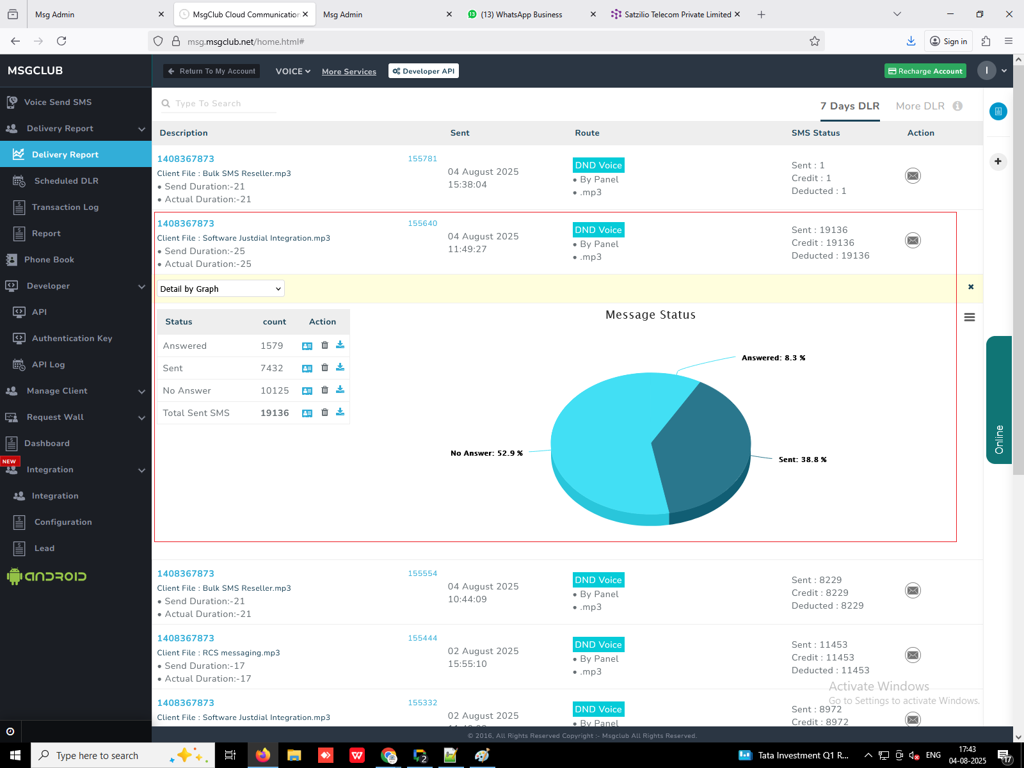Click the No Answer pie slice
The image size is (1024, 768).
[x=604, y=444]
